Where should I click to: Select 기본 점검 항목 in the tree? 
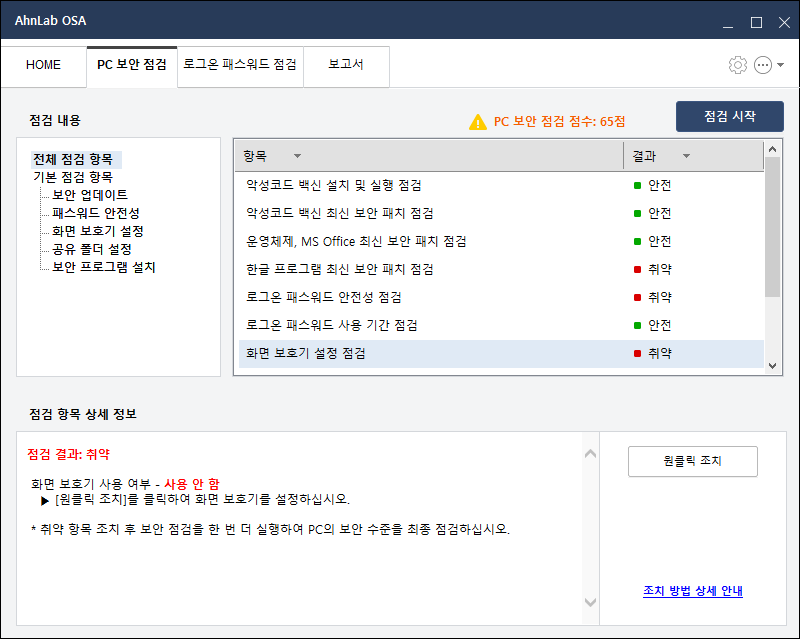click(x=73, y=177)
